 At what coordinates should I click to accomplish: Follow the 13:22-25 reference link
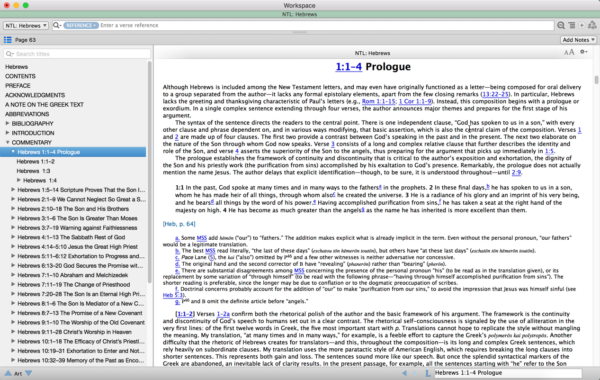pyautogui.click(x=495, y=94)
